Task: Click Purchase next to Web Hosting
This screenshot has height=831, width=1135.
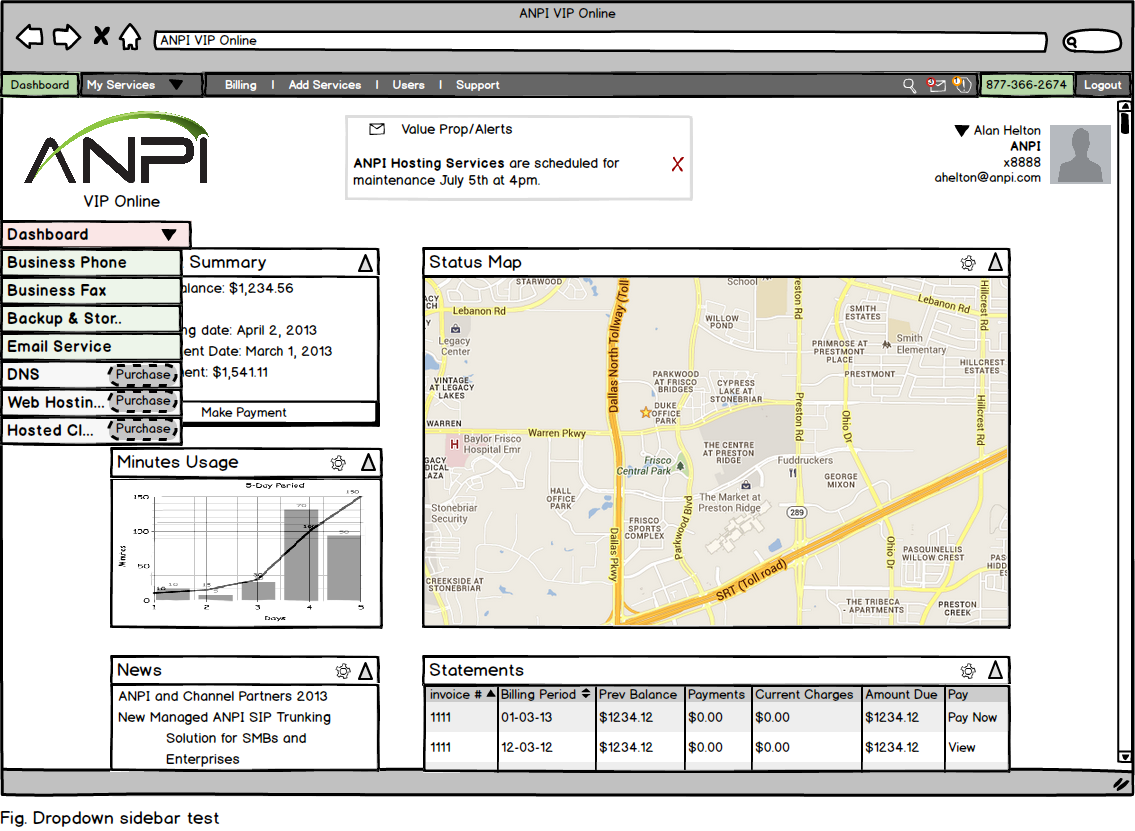Action: click(x=143, y=402)
